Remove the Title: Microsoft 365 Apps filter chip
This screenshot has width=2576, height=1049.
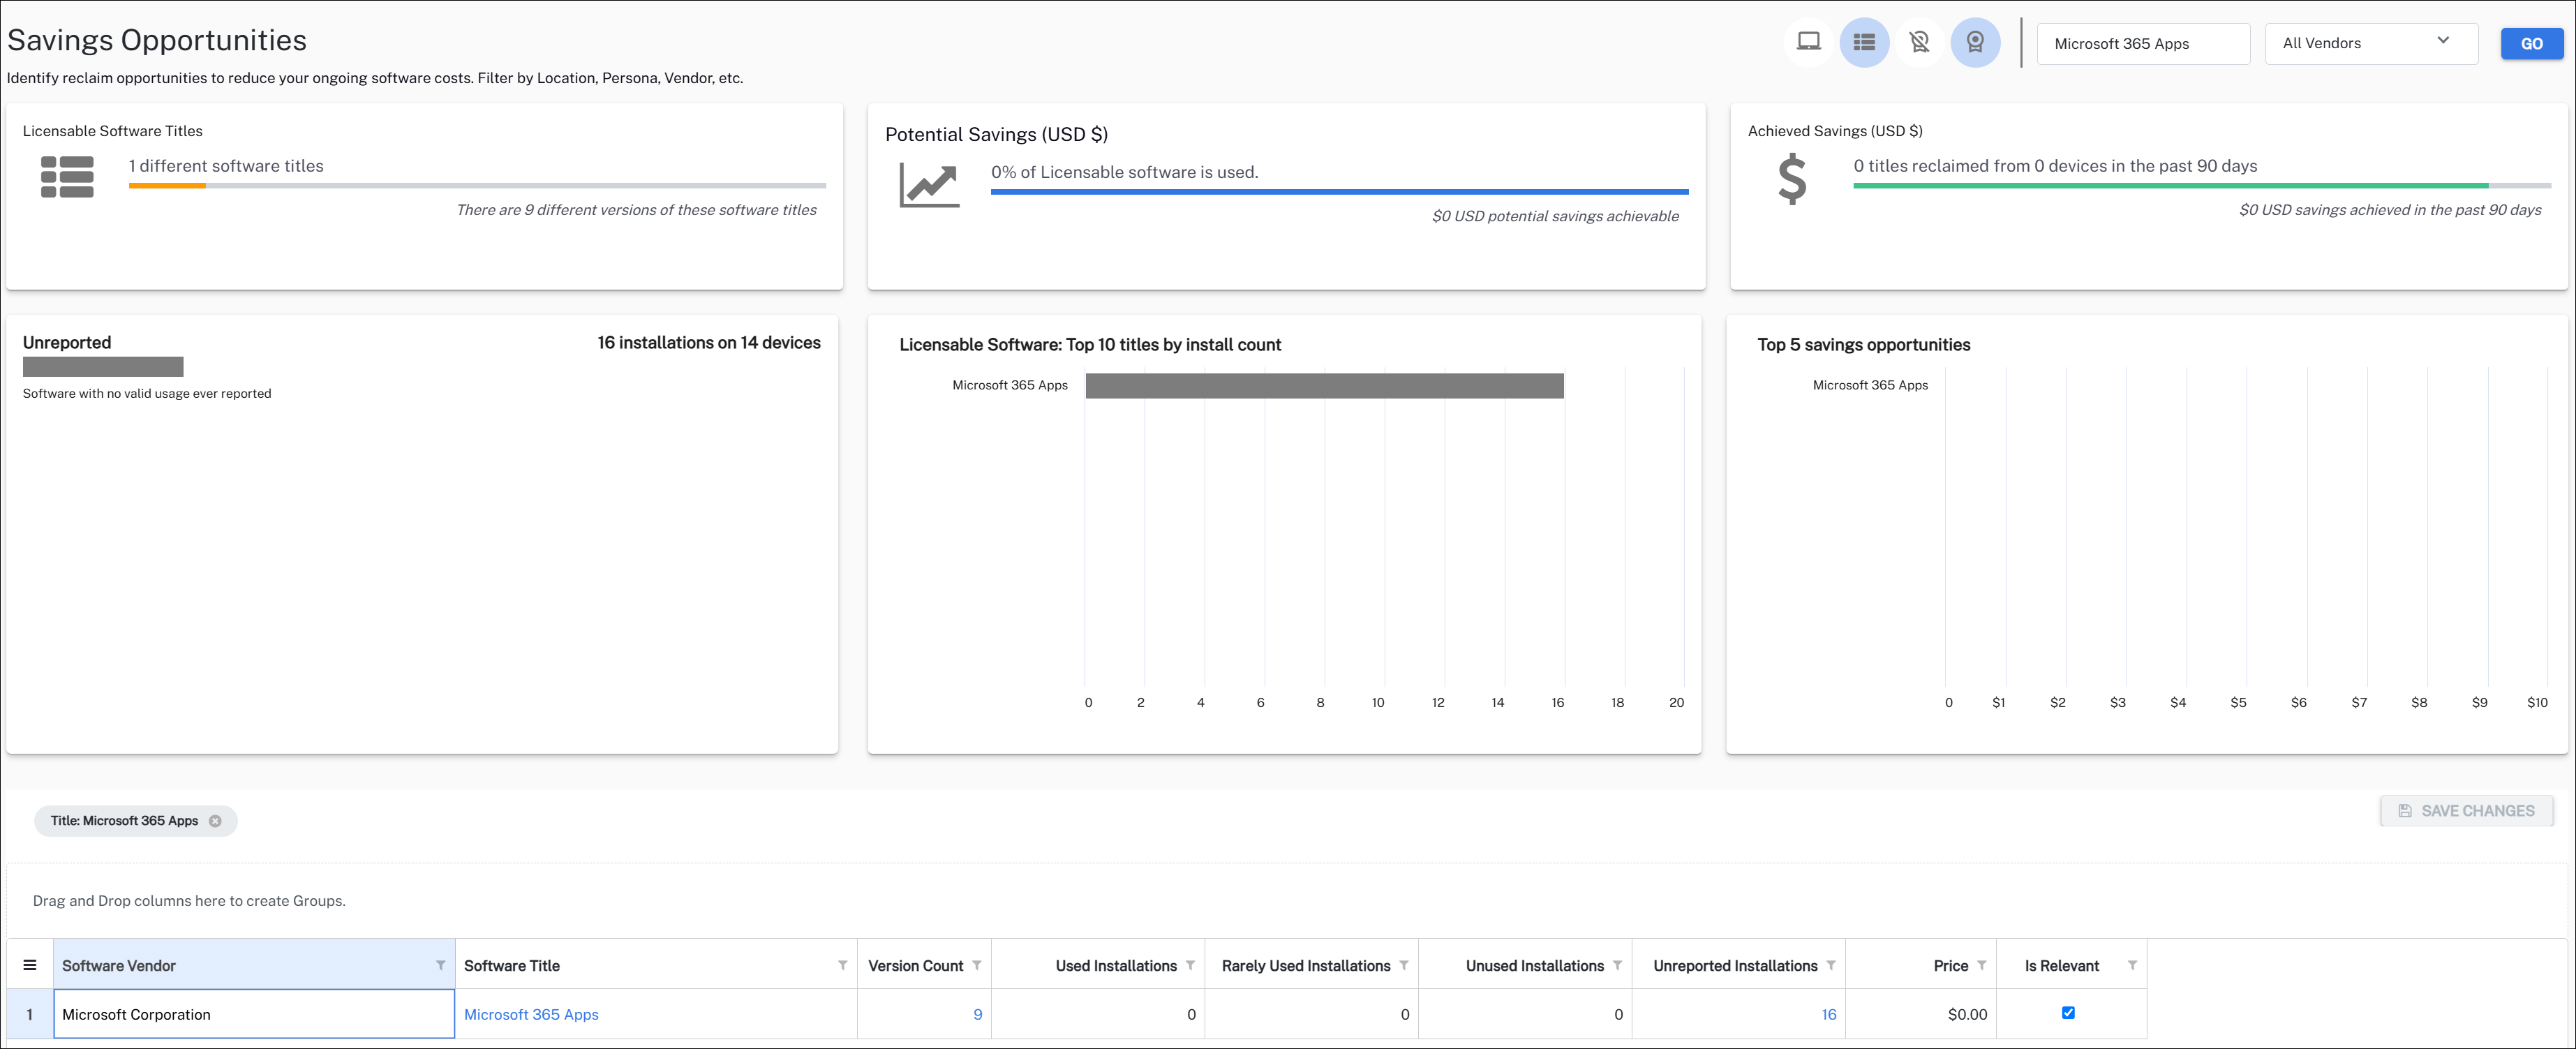[x=215, y=821]
